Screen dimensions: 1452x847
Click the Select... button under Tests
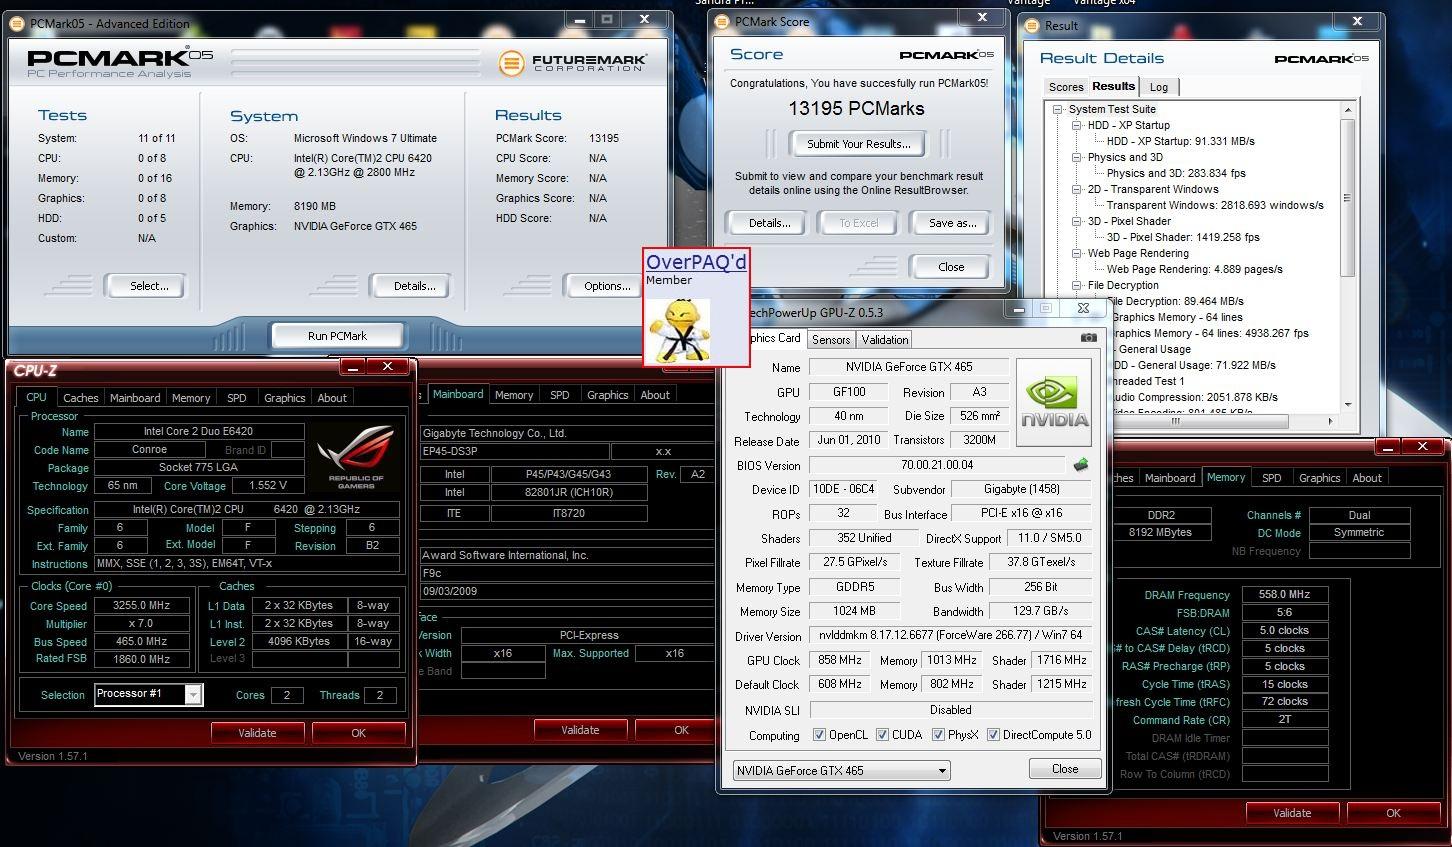[149, 286]
